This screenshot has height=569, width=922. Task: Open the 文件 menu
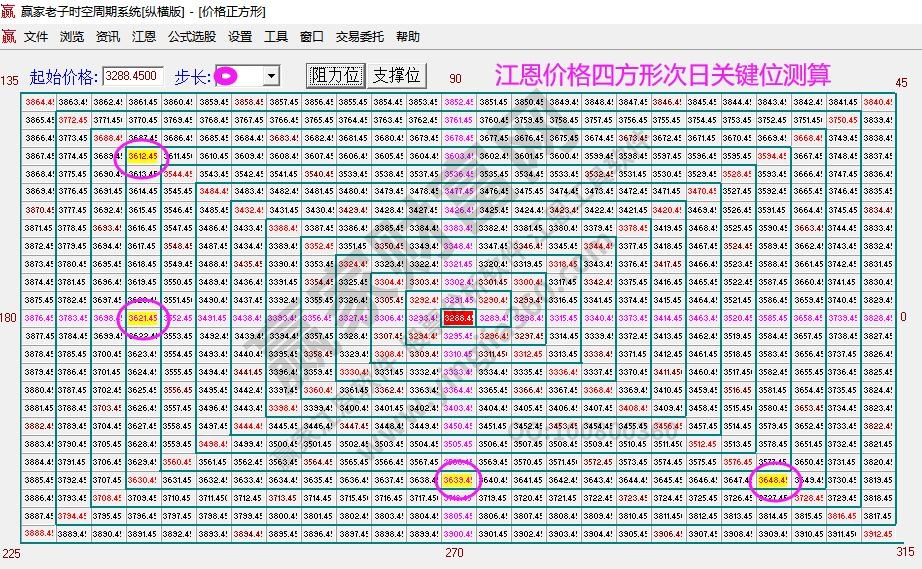tap(36, 37)
